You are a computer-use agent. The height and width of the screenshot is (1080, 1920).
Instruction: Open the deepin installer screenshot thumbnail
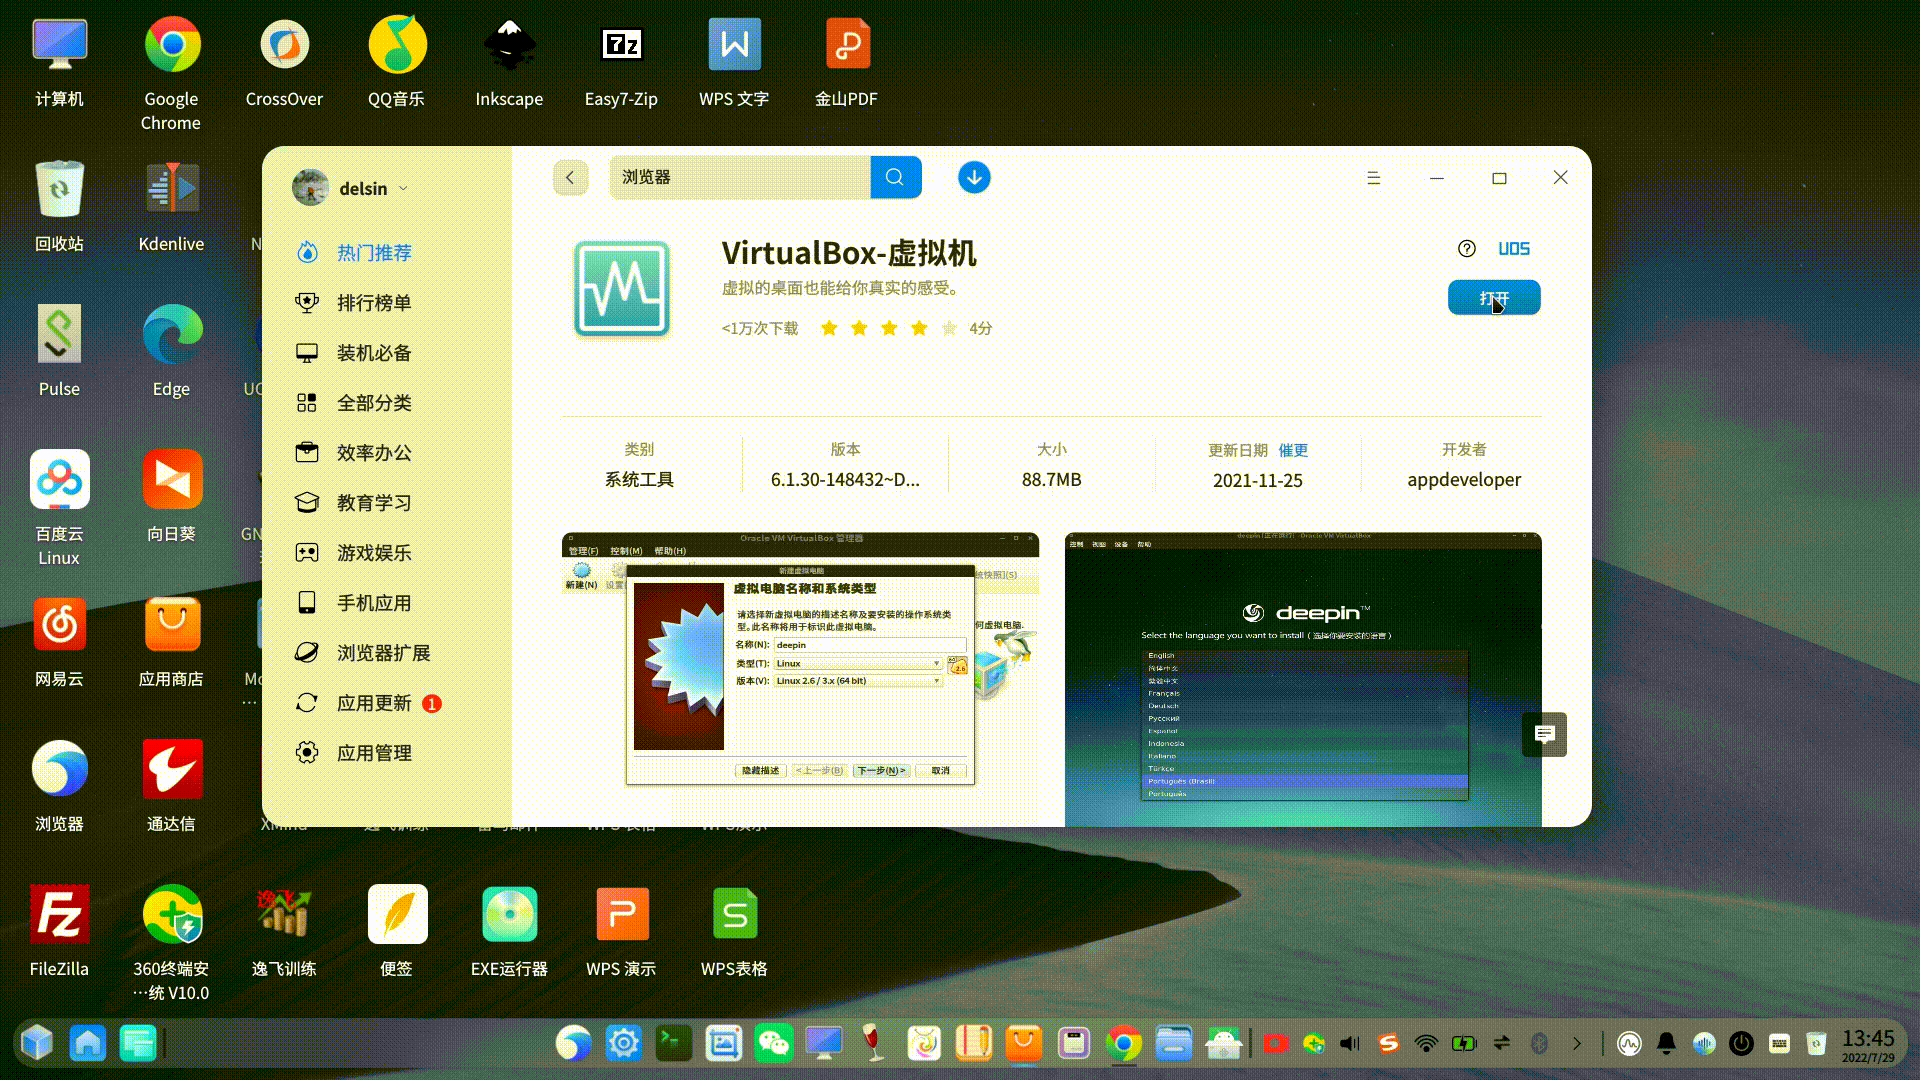point(1303,679)
